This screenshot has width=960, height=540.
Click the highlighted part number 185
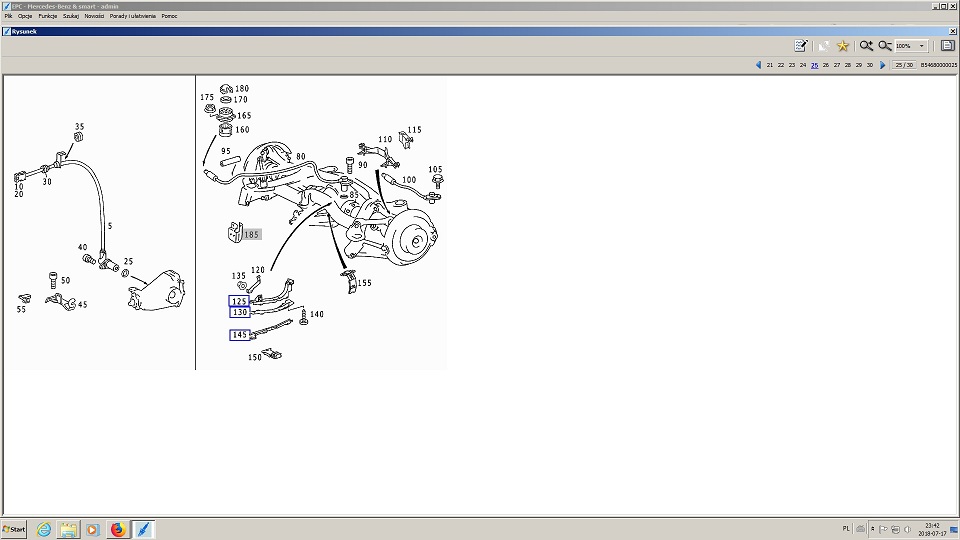[x=251, y=235]
